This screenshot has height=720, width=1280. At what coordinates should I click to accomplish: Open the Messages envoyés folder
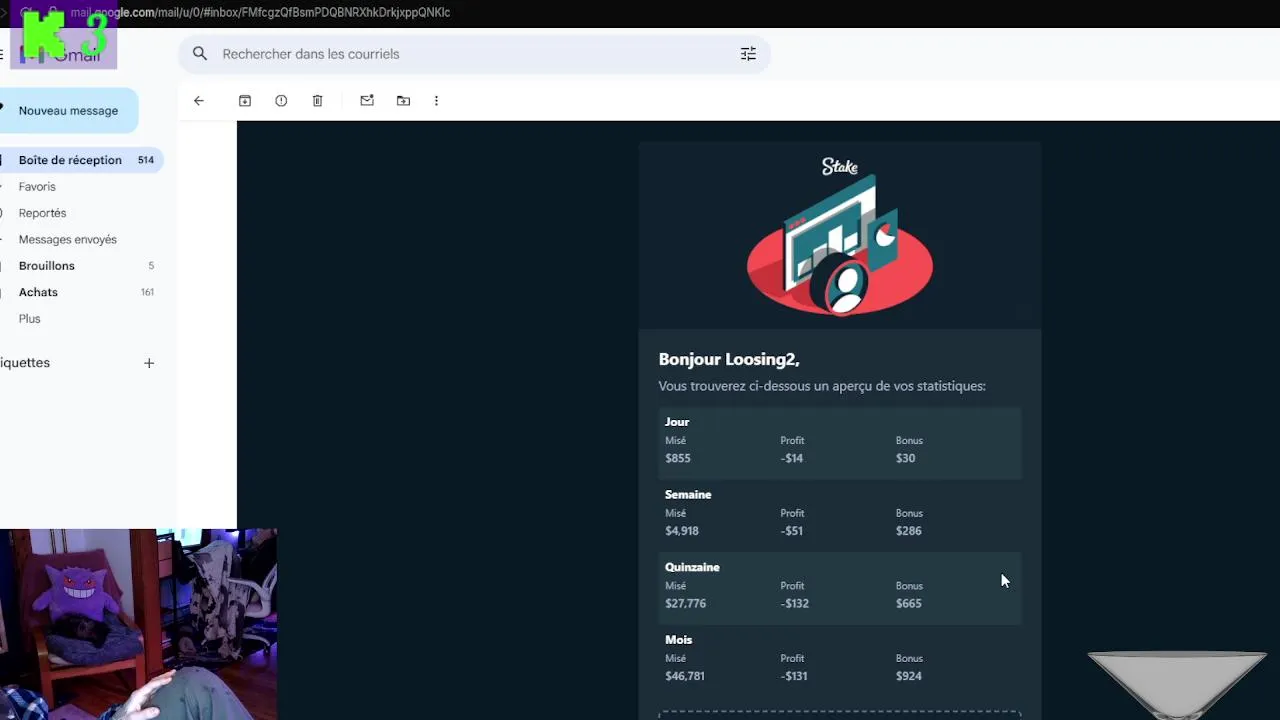(x=67, y=240)
